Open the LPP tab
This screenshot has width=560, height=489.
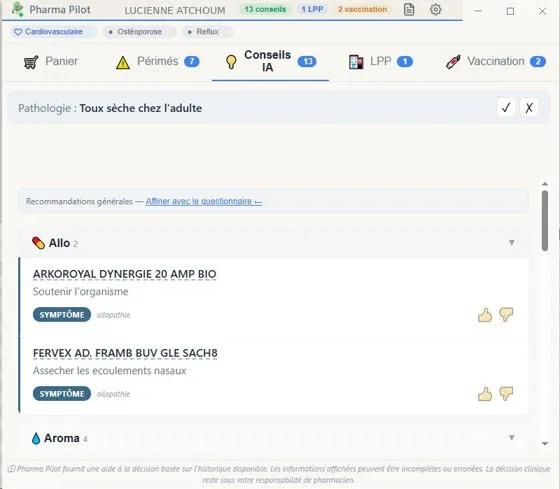[381, 62]
